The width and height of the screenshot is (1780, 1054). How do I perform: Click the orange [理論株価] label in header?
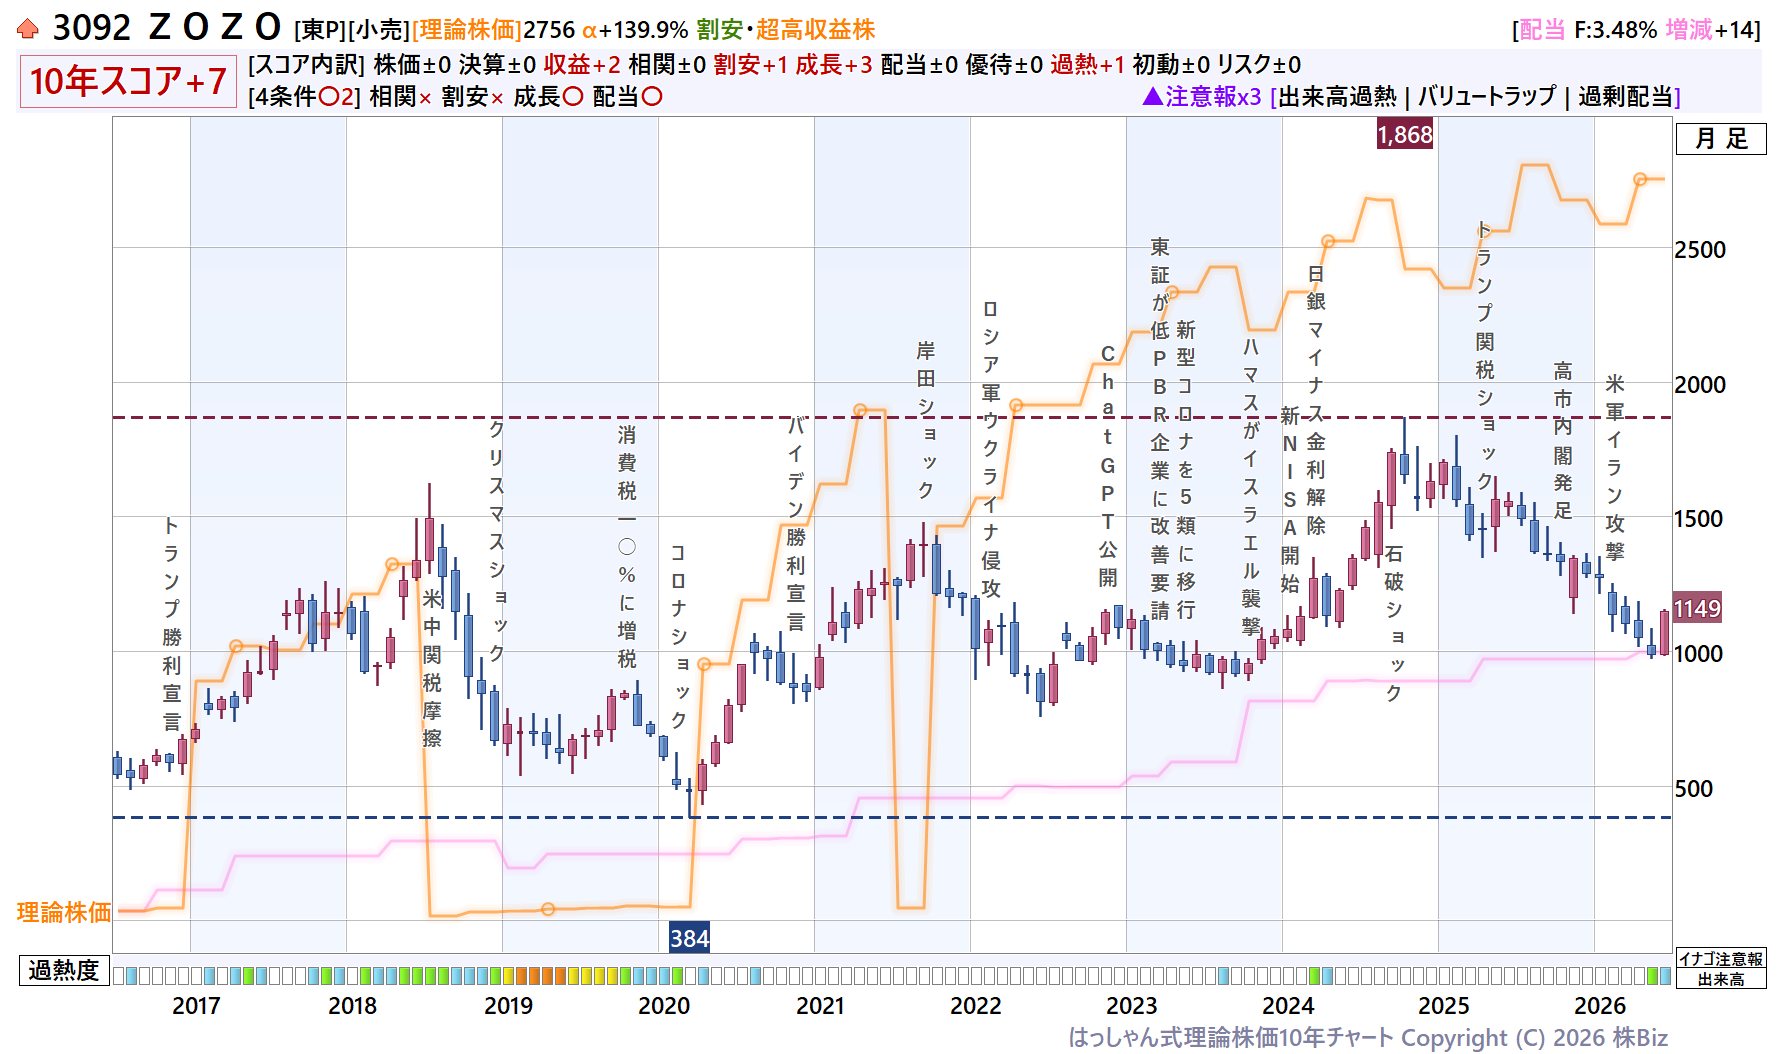click(x=467, y=30)
